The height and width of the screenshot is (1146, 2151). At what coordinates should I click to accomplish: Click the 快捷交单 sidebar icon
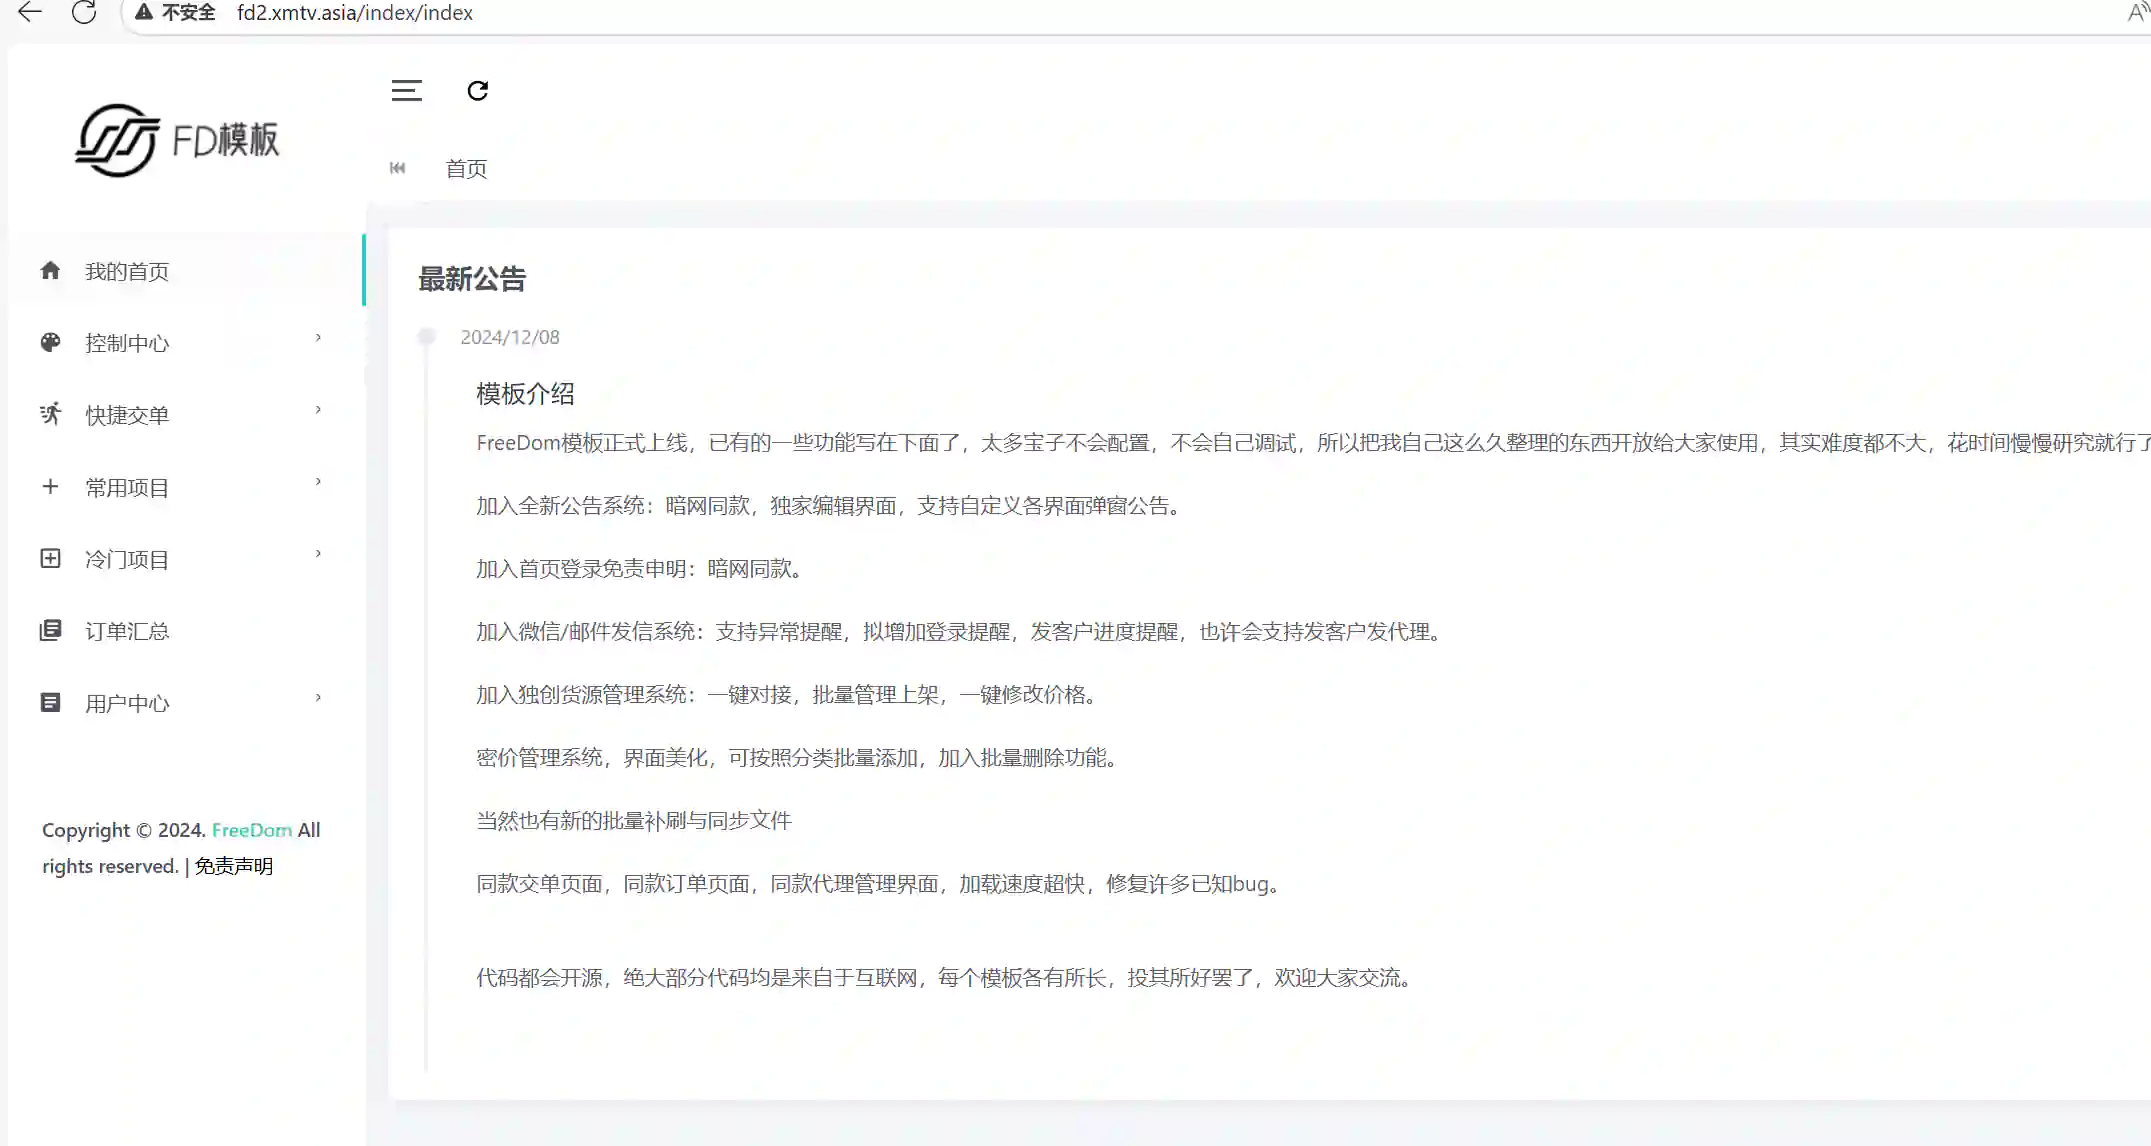(50, 414)
